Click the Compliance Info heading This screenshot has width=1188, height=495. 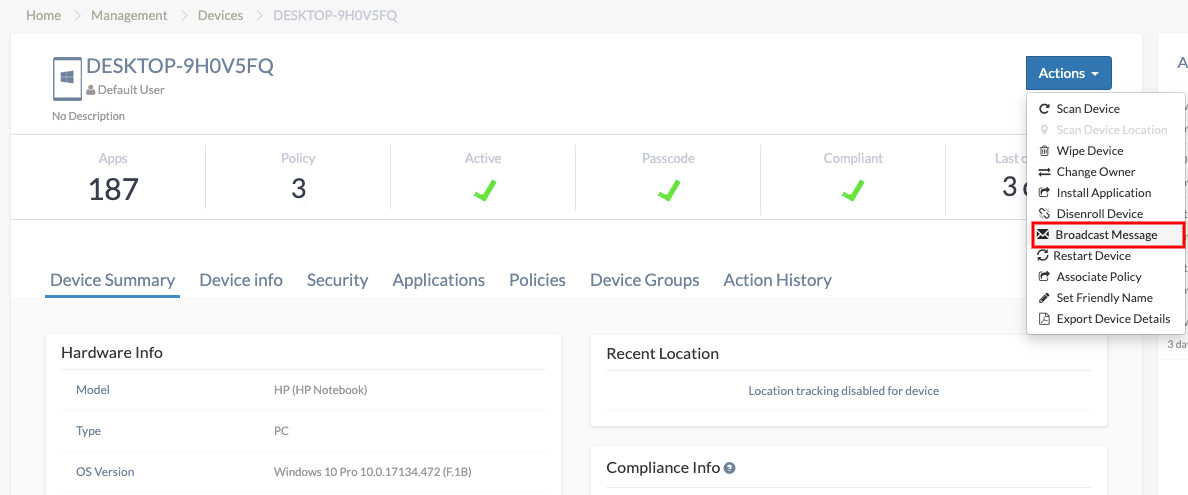(663, 468)
